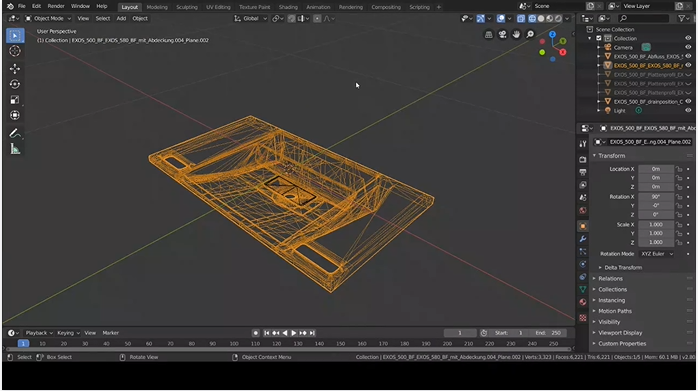The width and height of the screenshot is (698, 391).
Task: Open the Tool properties tab
Action: click(583, 143)
